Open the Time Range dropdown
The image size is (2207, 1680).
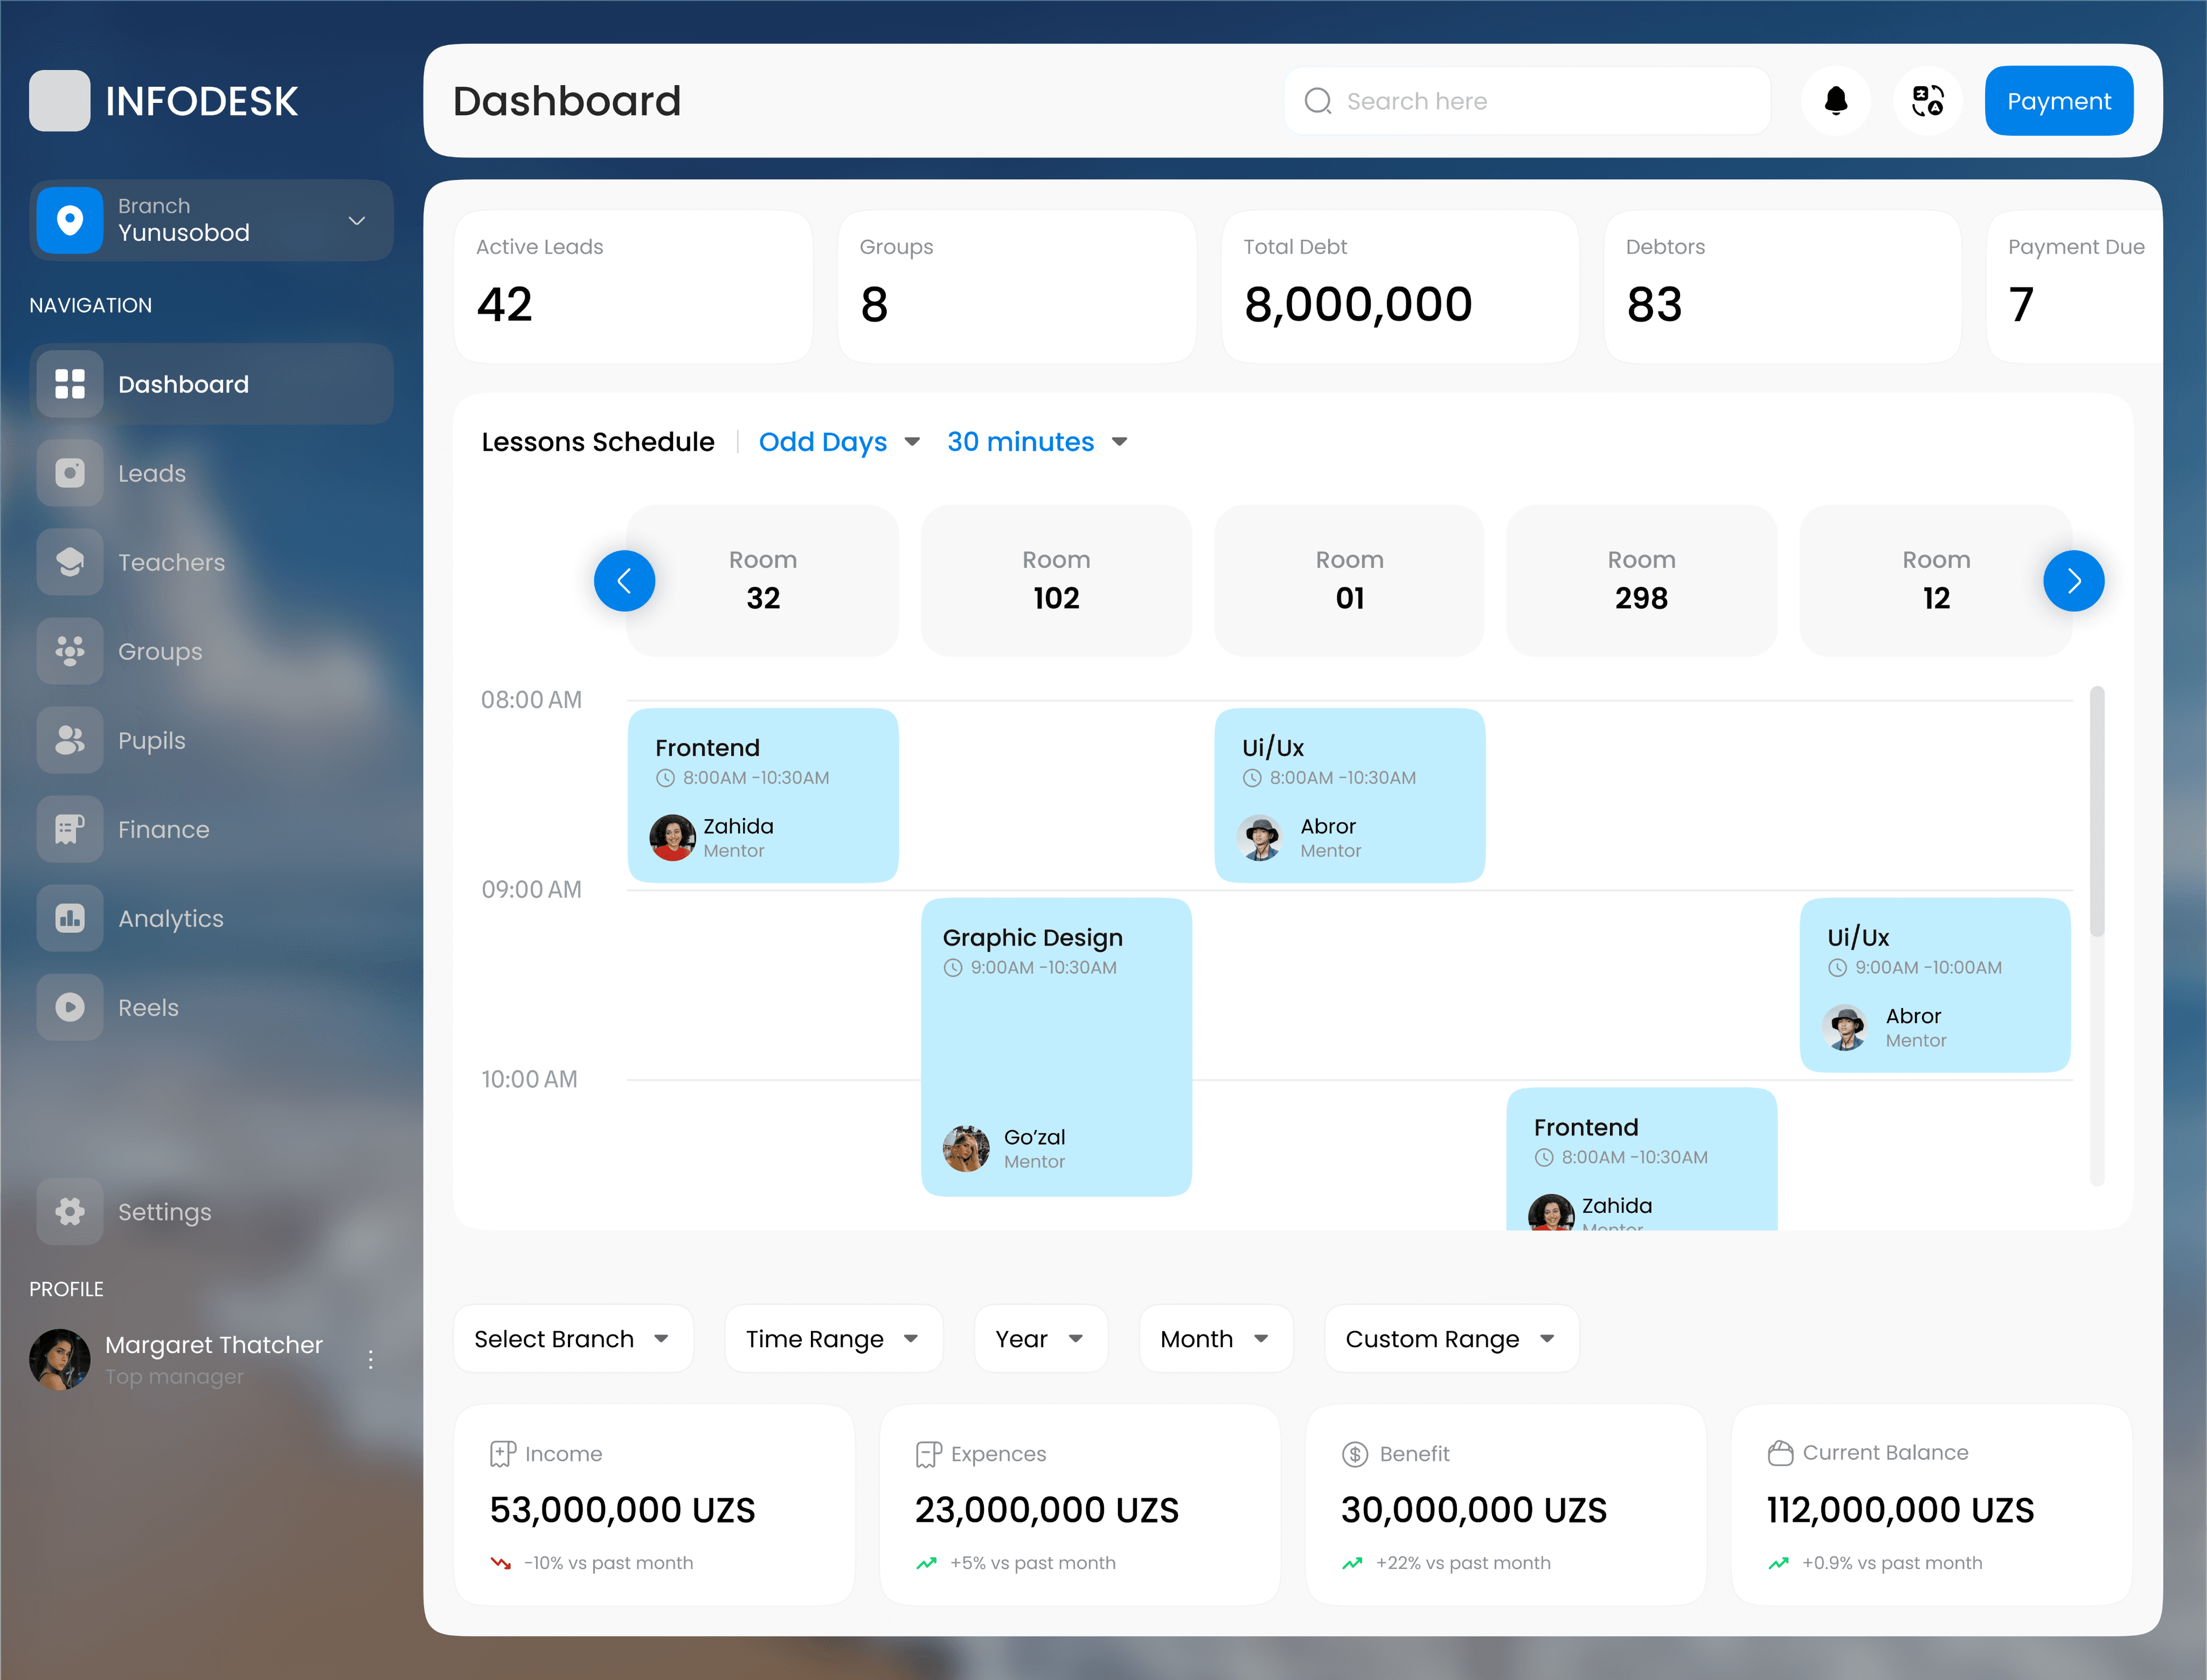click(x=833, y=1339)
